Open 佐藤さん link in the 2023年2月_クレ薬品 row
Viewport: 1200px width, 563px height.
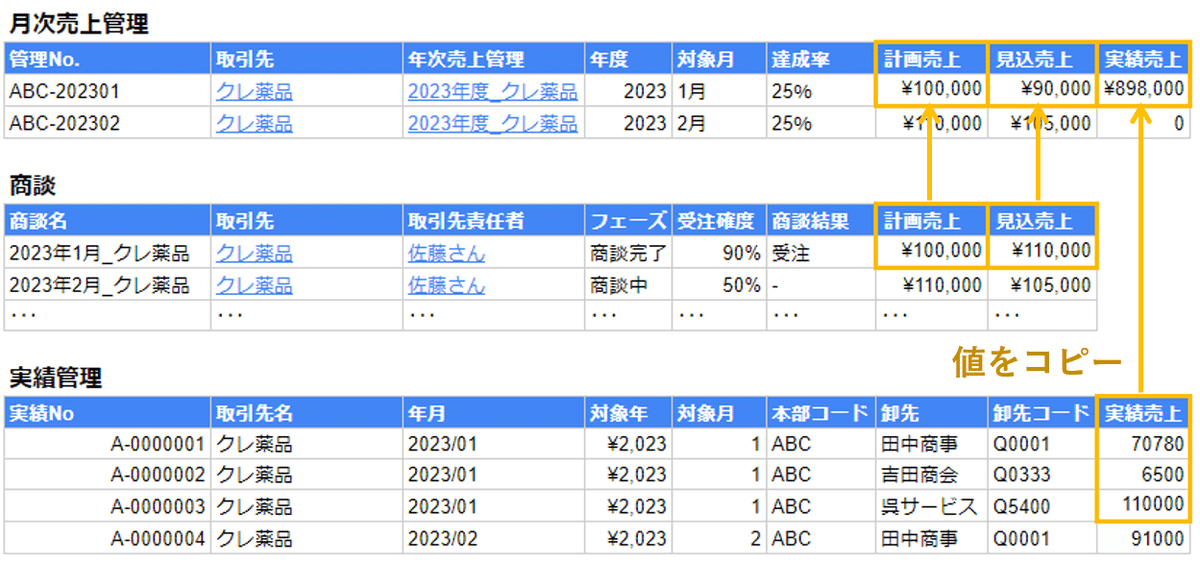(446, 286)
